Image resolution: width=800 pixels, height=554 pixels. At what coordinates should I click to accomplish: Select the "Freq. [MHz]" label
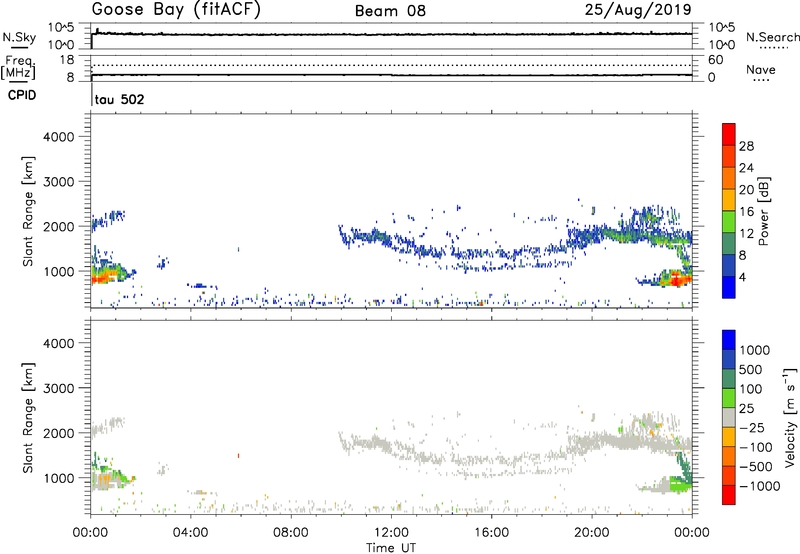[x=19, y=67]
